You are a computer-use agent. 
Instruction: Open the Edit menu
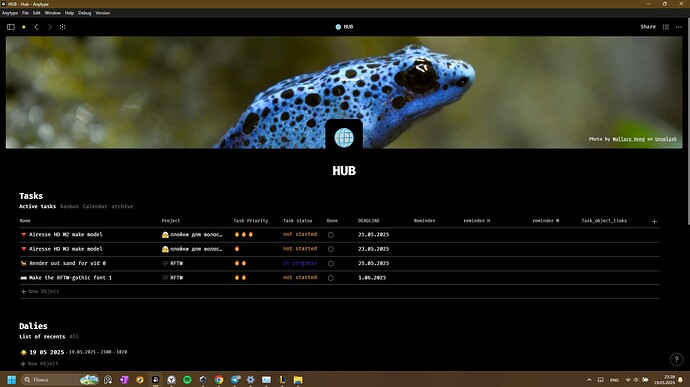pos(37,13)
